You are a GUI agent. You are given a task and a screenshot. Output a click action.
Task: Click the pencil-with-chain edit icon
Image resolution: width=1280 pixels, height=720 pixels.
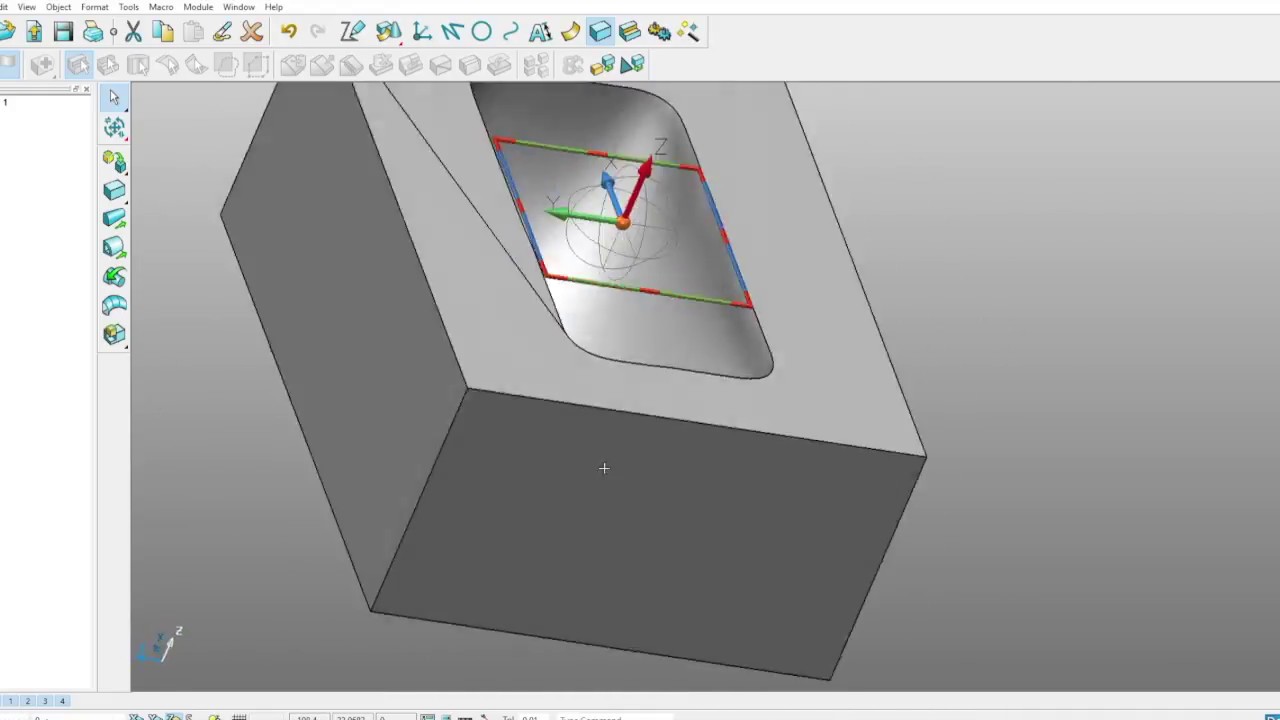tap(222, 32)
